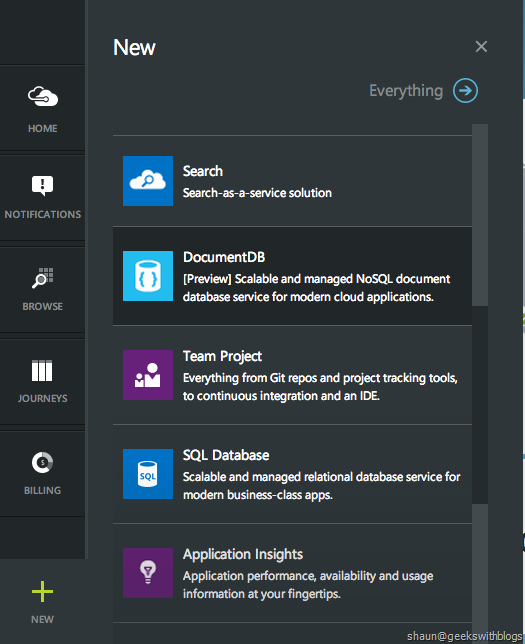
Task: Open the Journeys panel icon
Action: (42, 370)
